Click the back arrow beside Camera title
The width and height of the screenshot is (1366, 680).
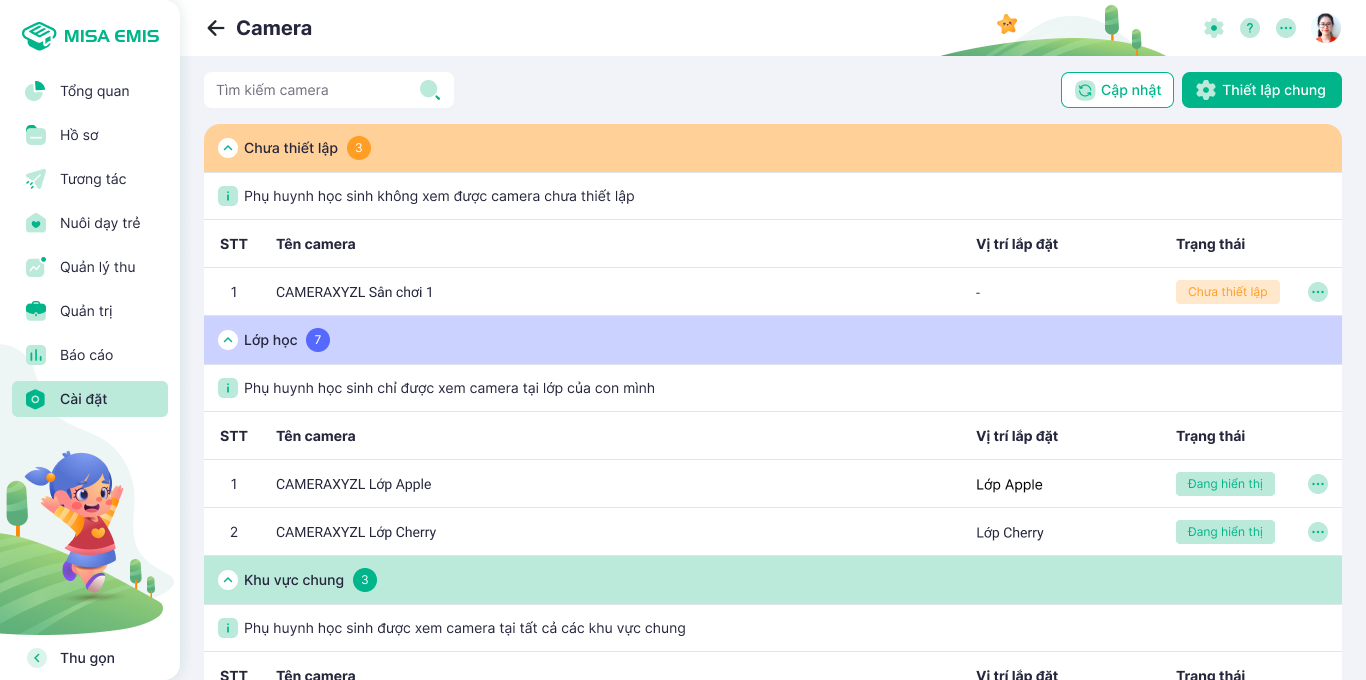point(215,28)
